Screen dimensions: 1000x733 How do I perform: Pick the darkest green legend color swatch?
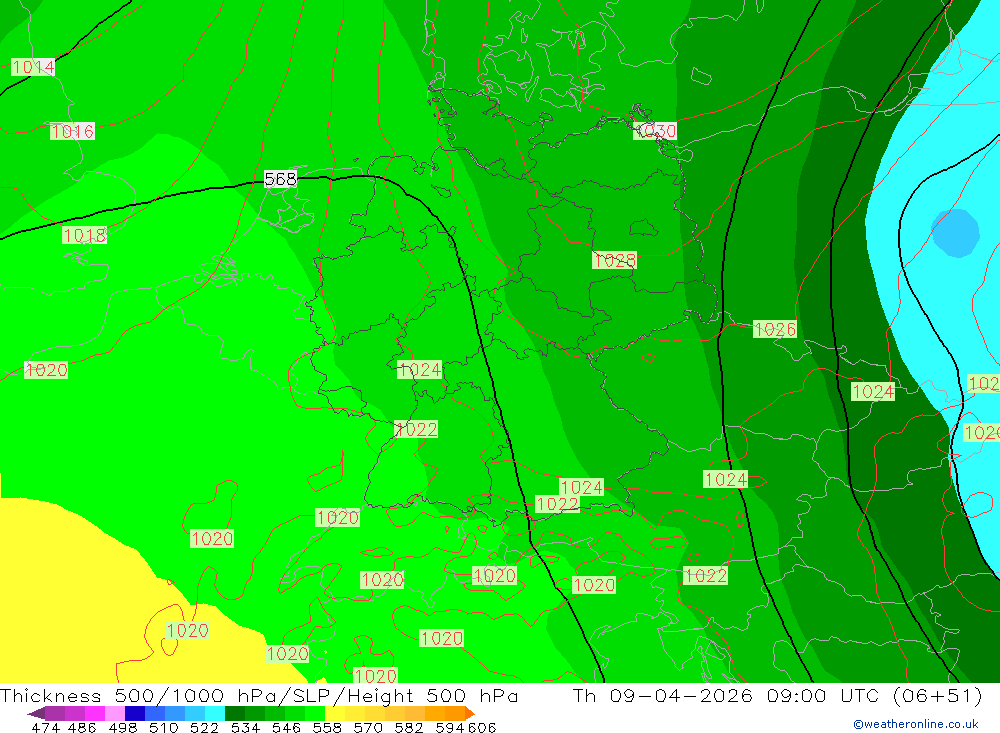235,713
